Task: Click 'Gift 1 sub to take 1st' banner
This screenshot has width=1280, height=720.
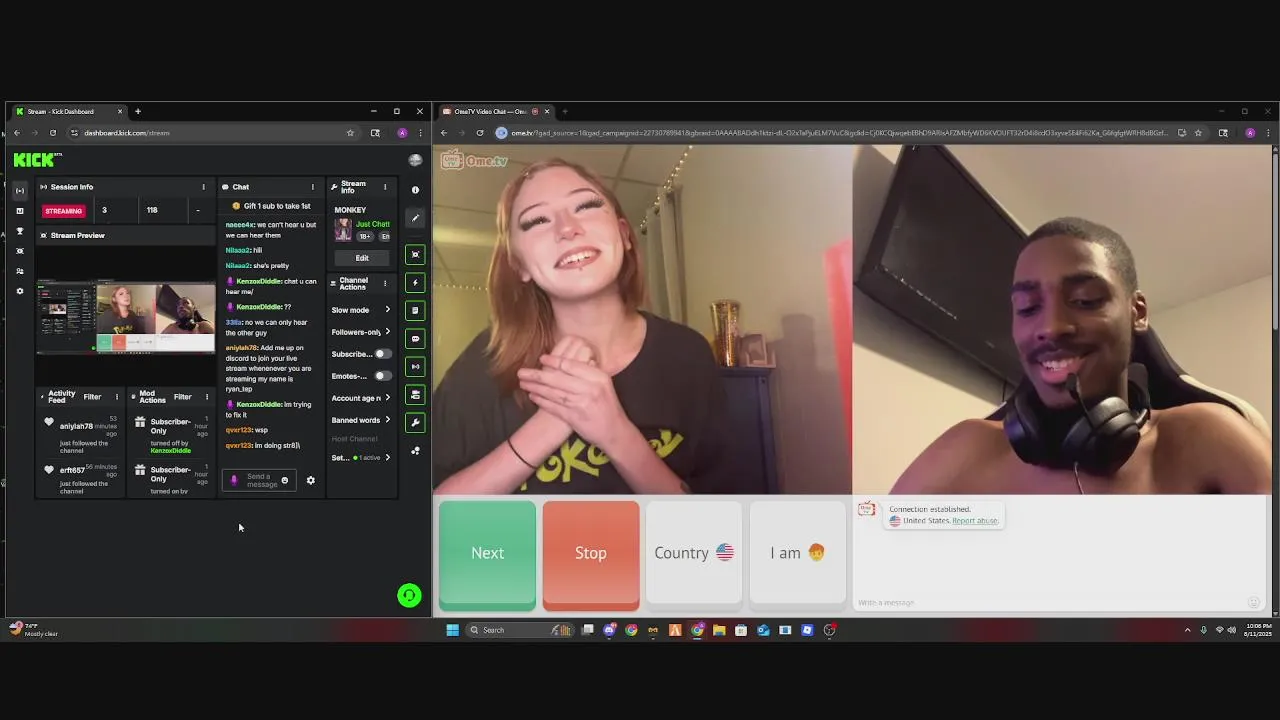Action: 271,206
